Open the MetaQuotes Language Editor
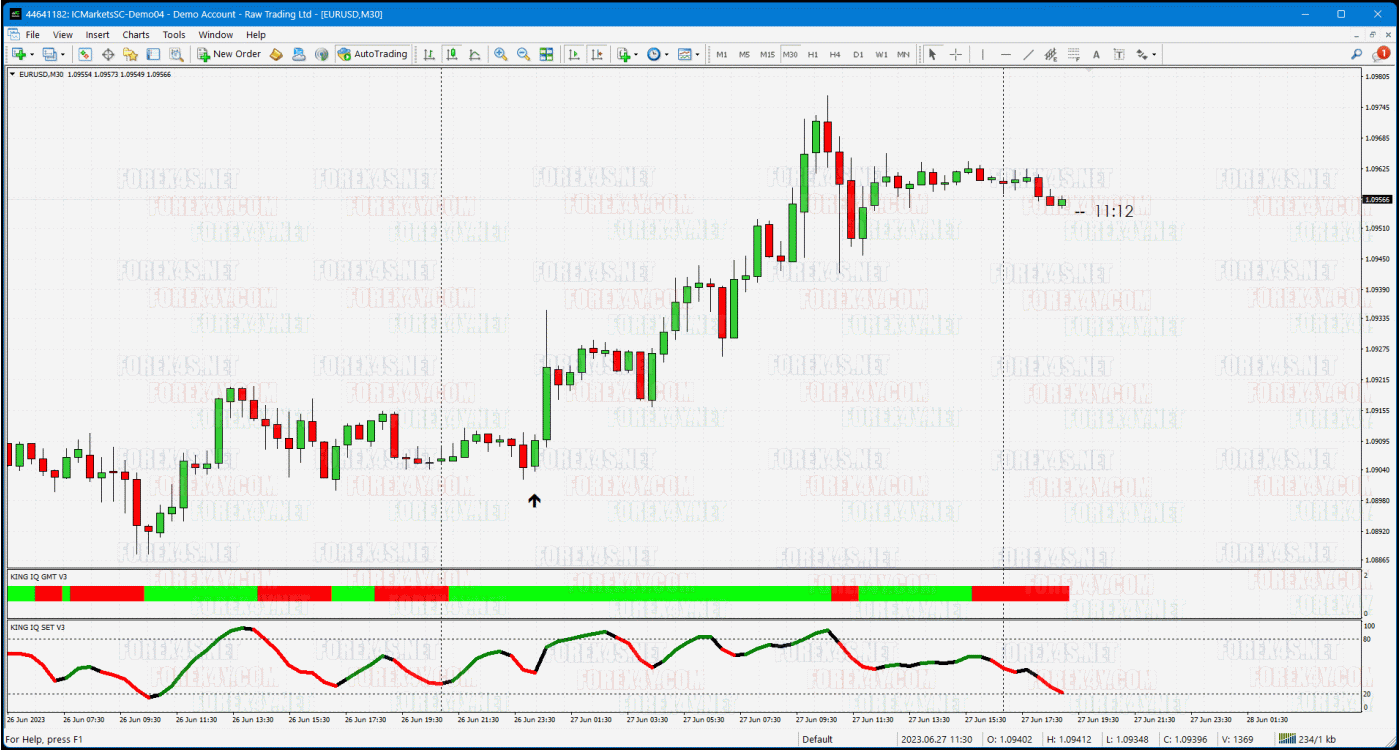 tap(274, 55)
